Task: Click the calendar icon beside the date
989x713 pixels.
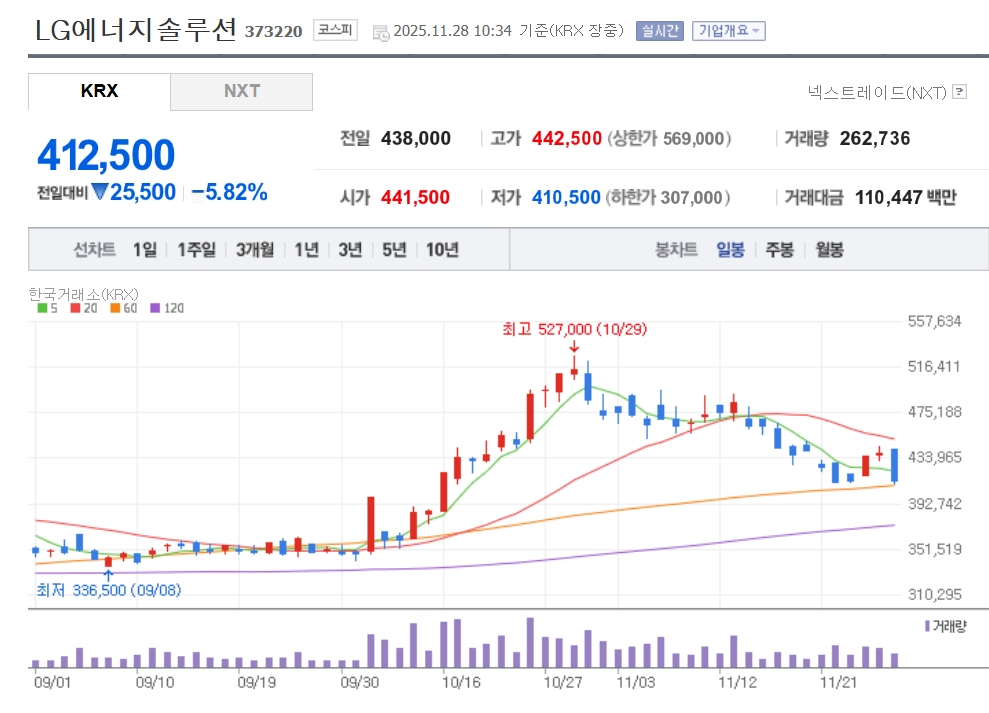Action: click(381, 32)
